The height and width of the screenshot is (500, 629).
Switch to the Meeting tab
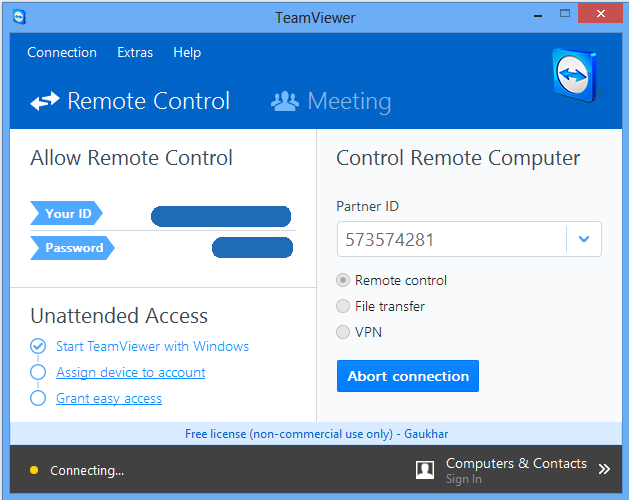tap(348, 101)
